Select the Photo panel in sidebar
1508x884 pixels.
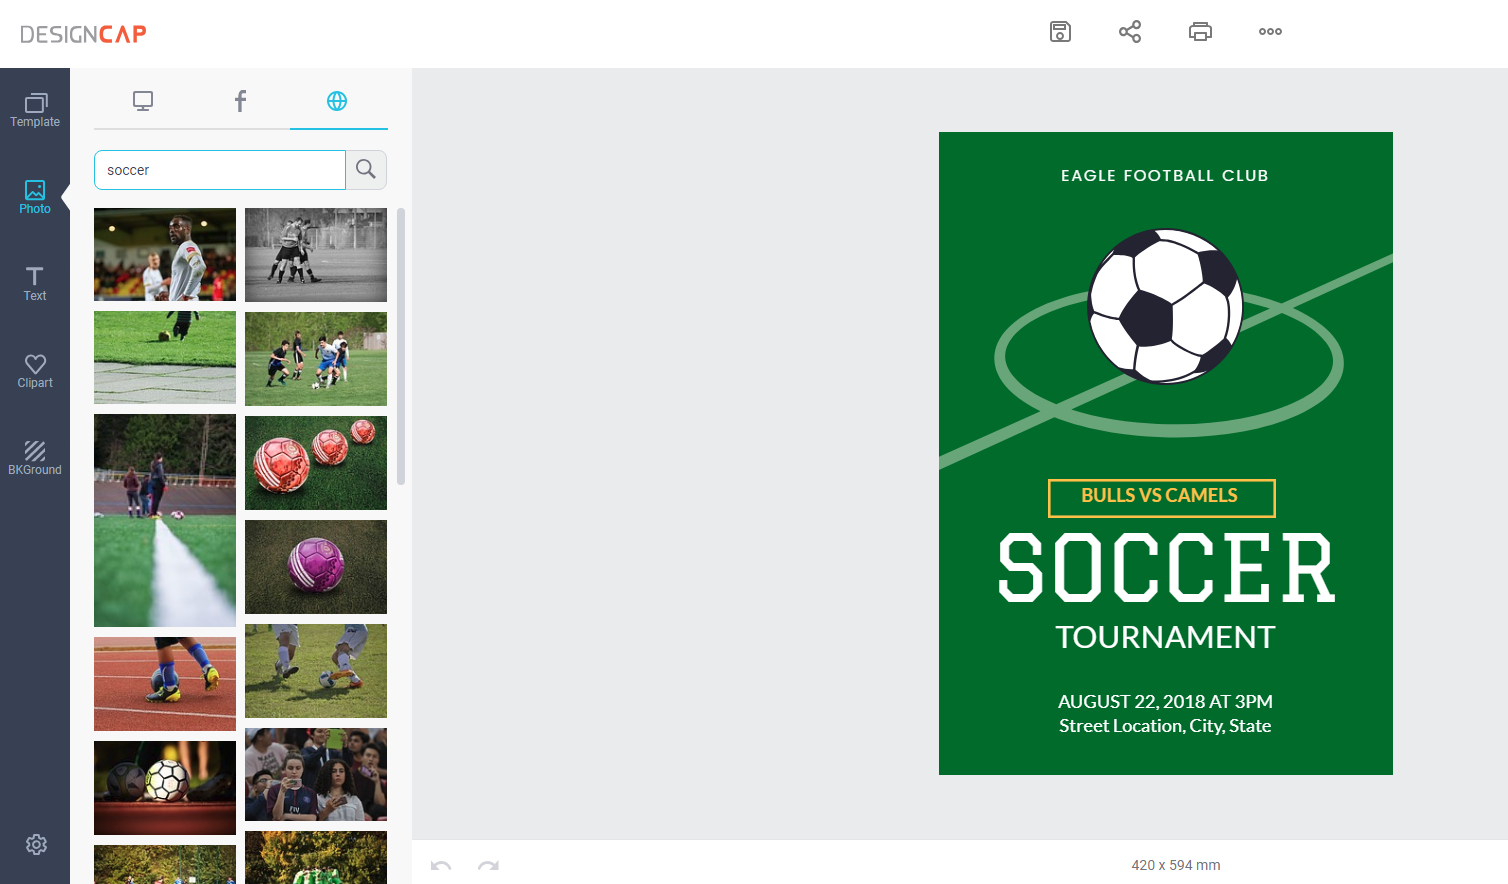[35, 197]
